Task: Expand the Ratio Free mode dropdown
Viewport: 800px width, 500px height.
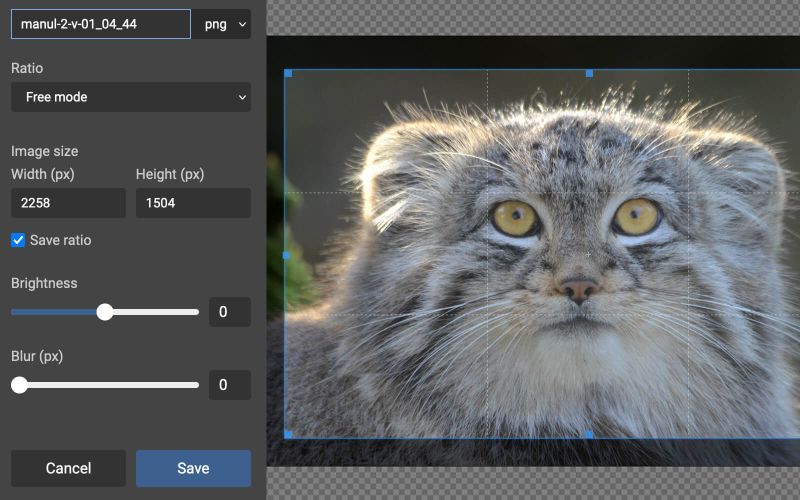Action: (x=131, y=97)
